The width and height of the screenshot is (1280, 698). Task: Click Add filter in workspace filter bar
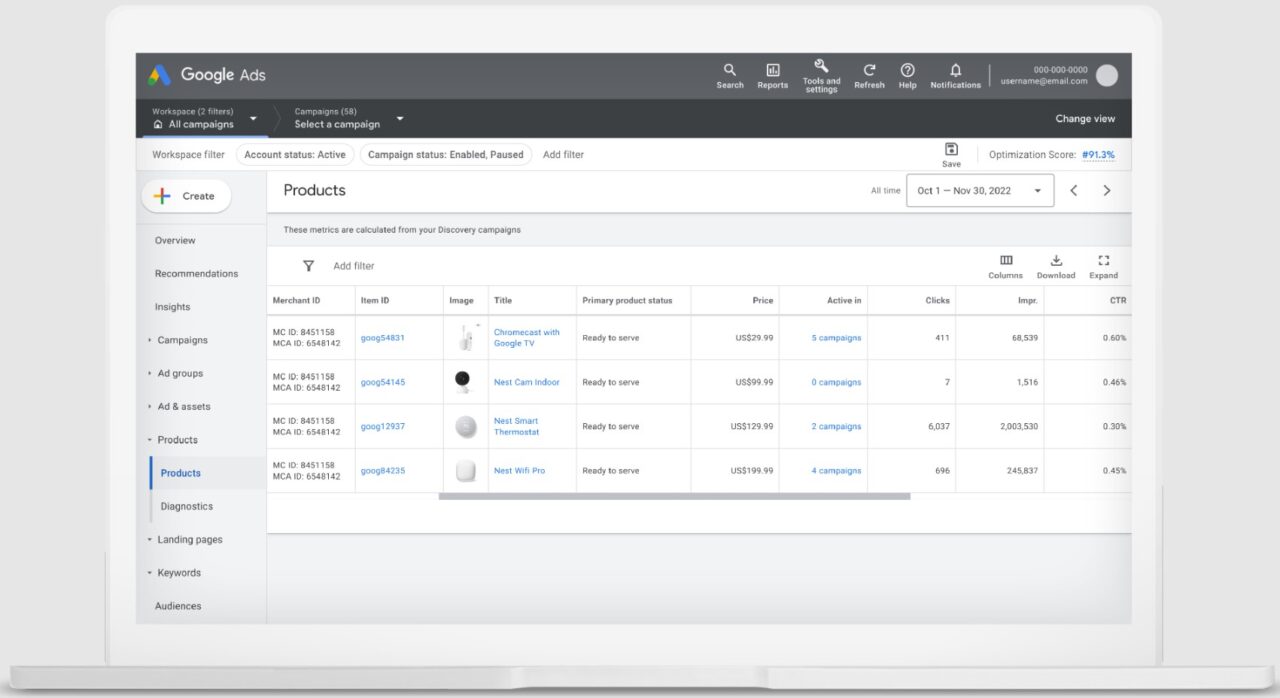tap(563, 155)
